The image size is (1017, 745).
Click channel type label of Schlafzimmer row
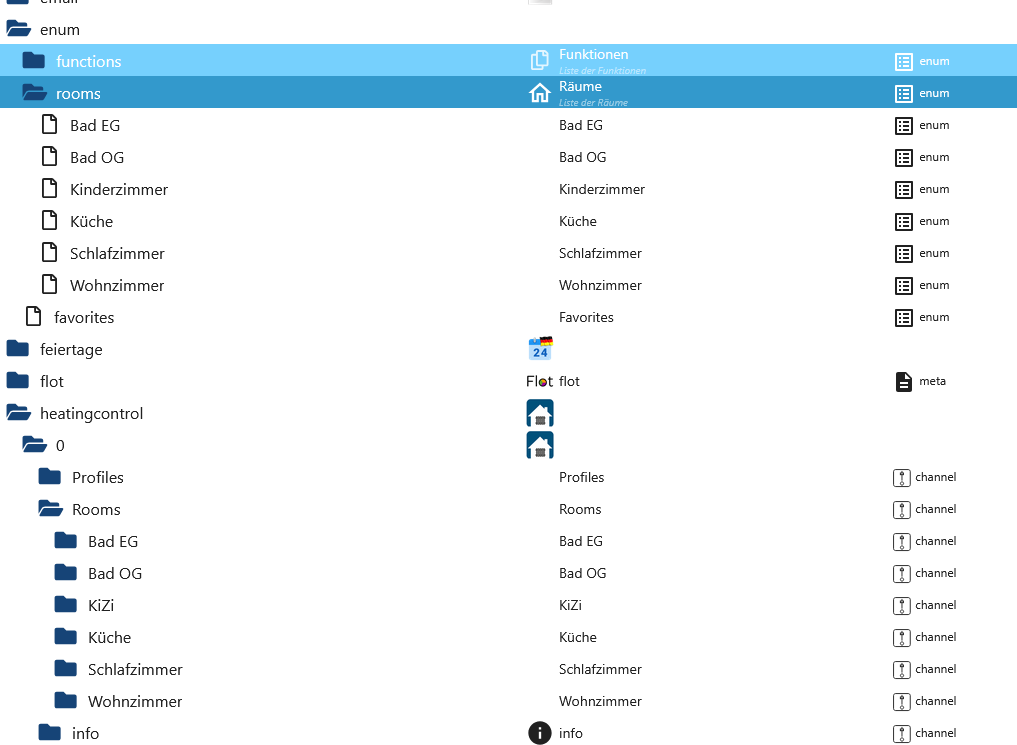click(936, 669)
